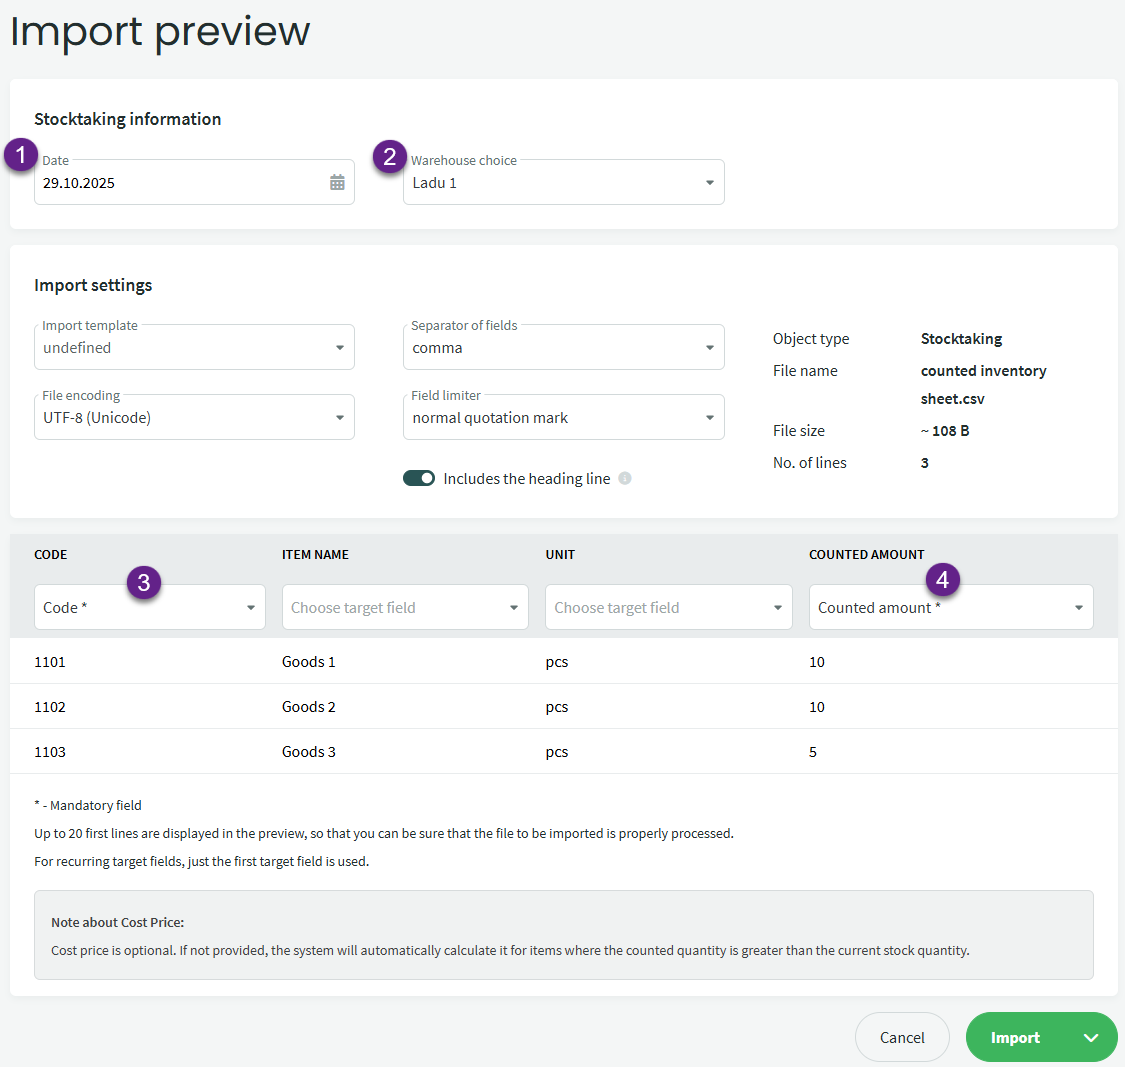Toggle the Includes the heading line switch
Viewport: 1125px width, 1067px height.
(x=419, y=478)
